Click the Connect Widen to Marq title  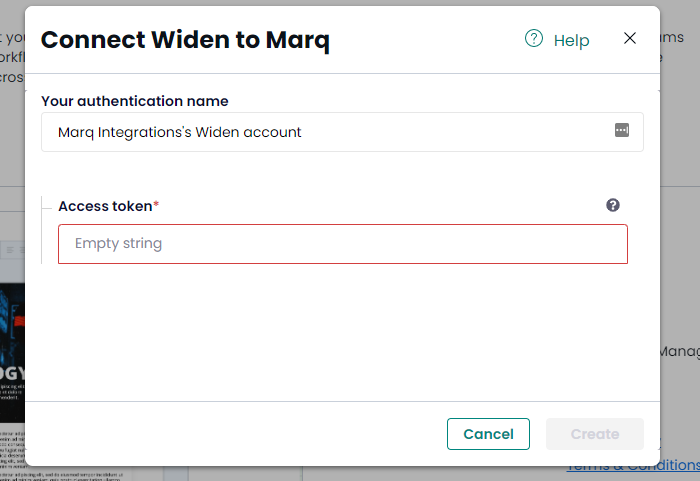185,40
